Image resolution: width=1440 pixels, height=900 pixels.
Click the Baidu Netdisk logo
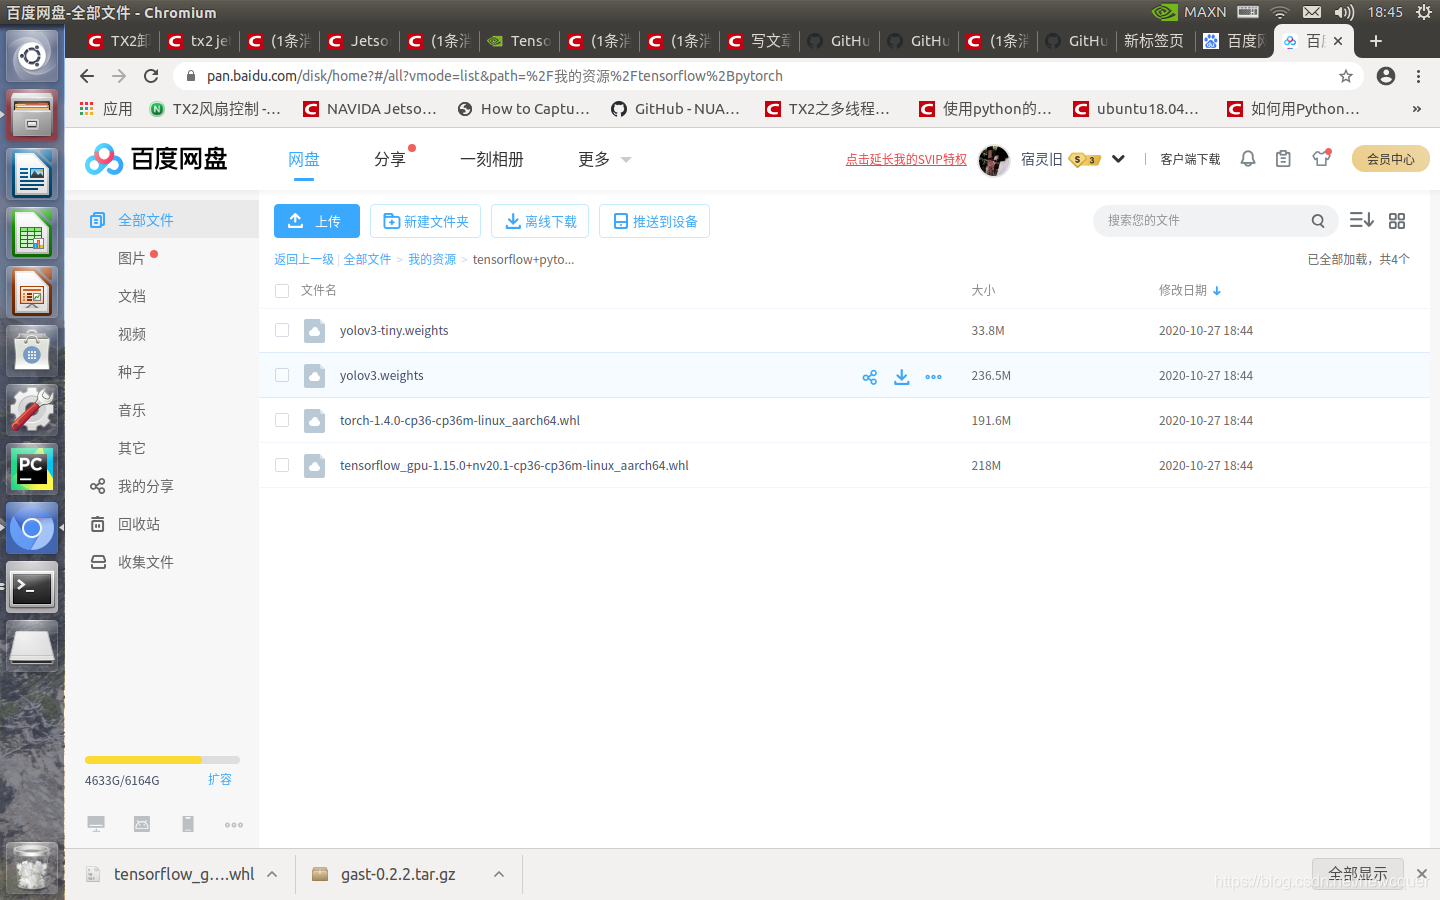click(156, 159)
